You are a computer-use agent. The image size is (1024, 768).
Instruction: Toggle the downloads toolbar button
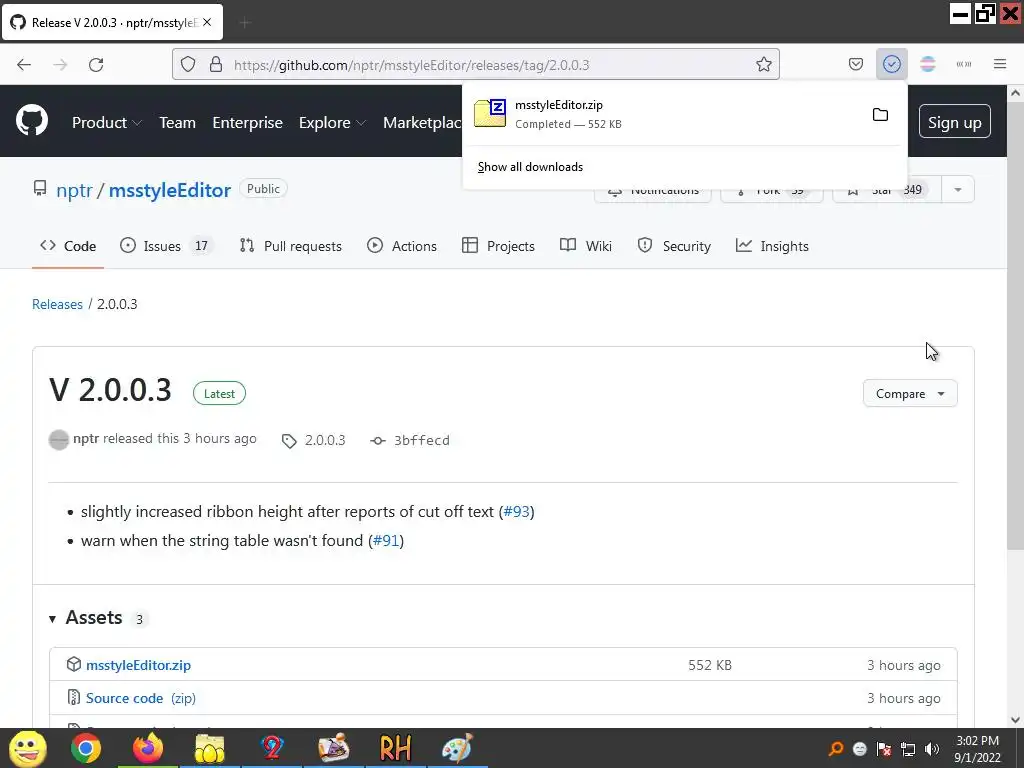pos(891,64)
